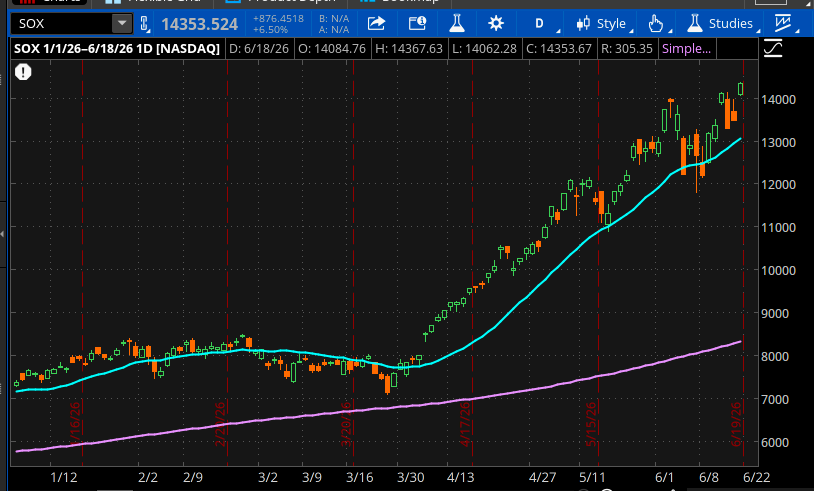Viewport: 814px width, 491px height.
Task: Click the L: 14062.28 low value
Action: (484, 49)
